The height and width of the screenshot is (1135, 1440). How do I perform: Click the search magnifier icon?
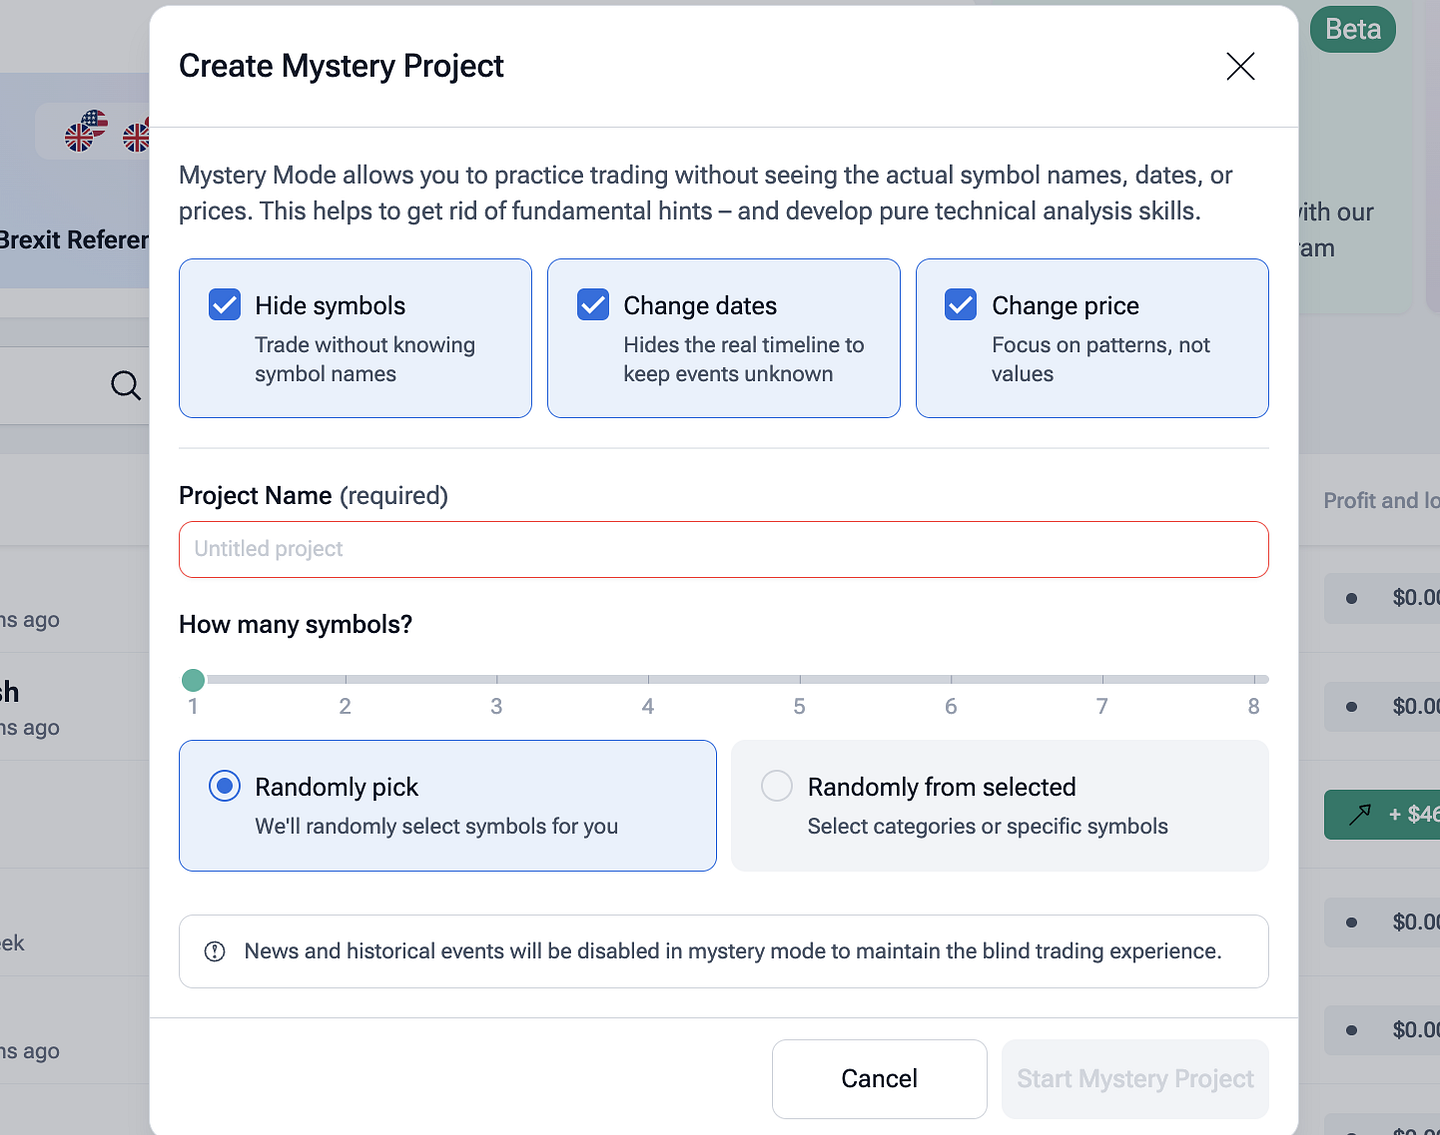point(126,385)
